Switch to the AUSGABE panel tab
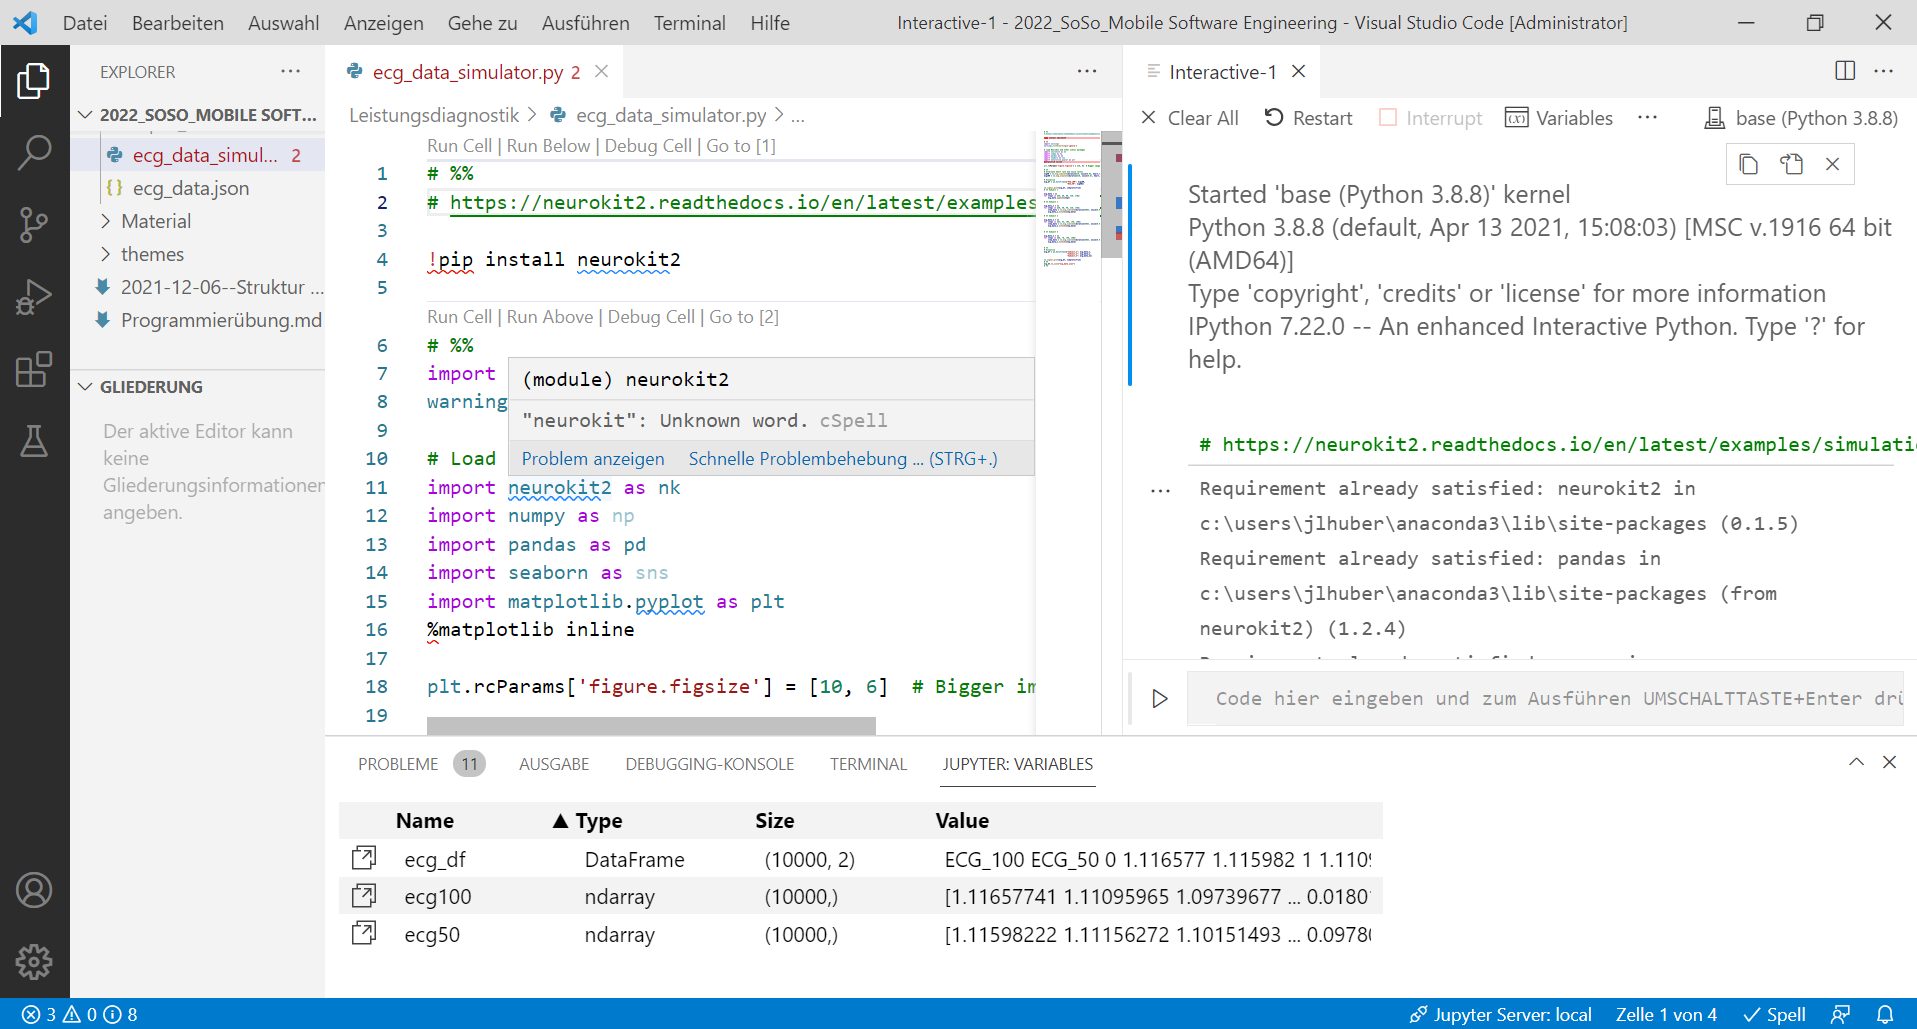 (x=554, y=764)
